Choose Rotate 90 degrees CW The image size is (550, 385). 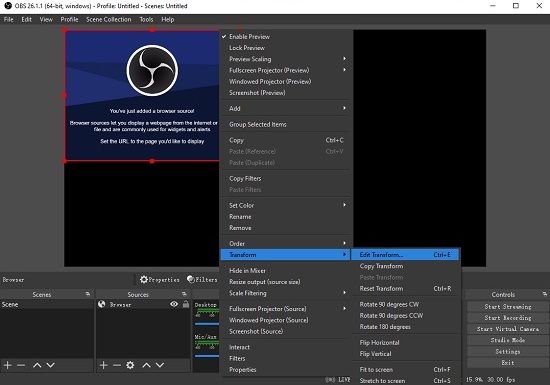(x=405, y=304)
